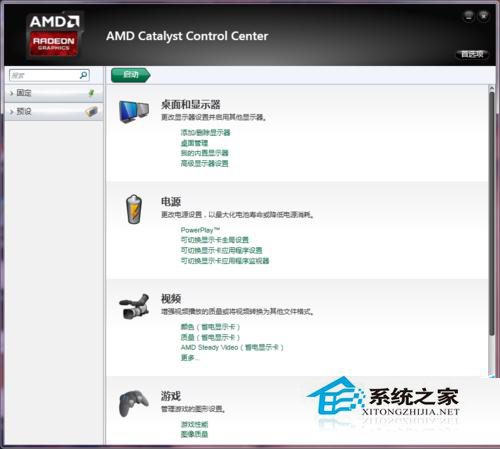The image size is (500, 449).
Task: Click the presets icon beside 预设
Action: [91, 111]
